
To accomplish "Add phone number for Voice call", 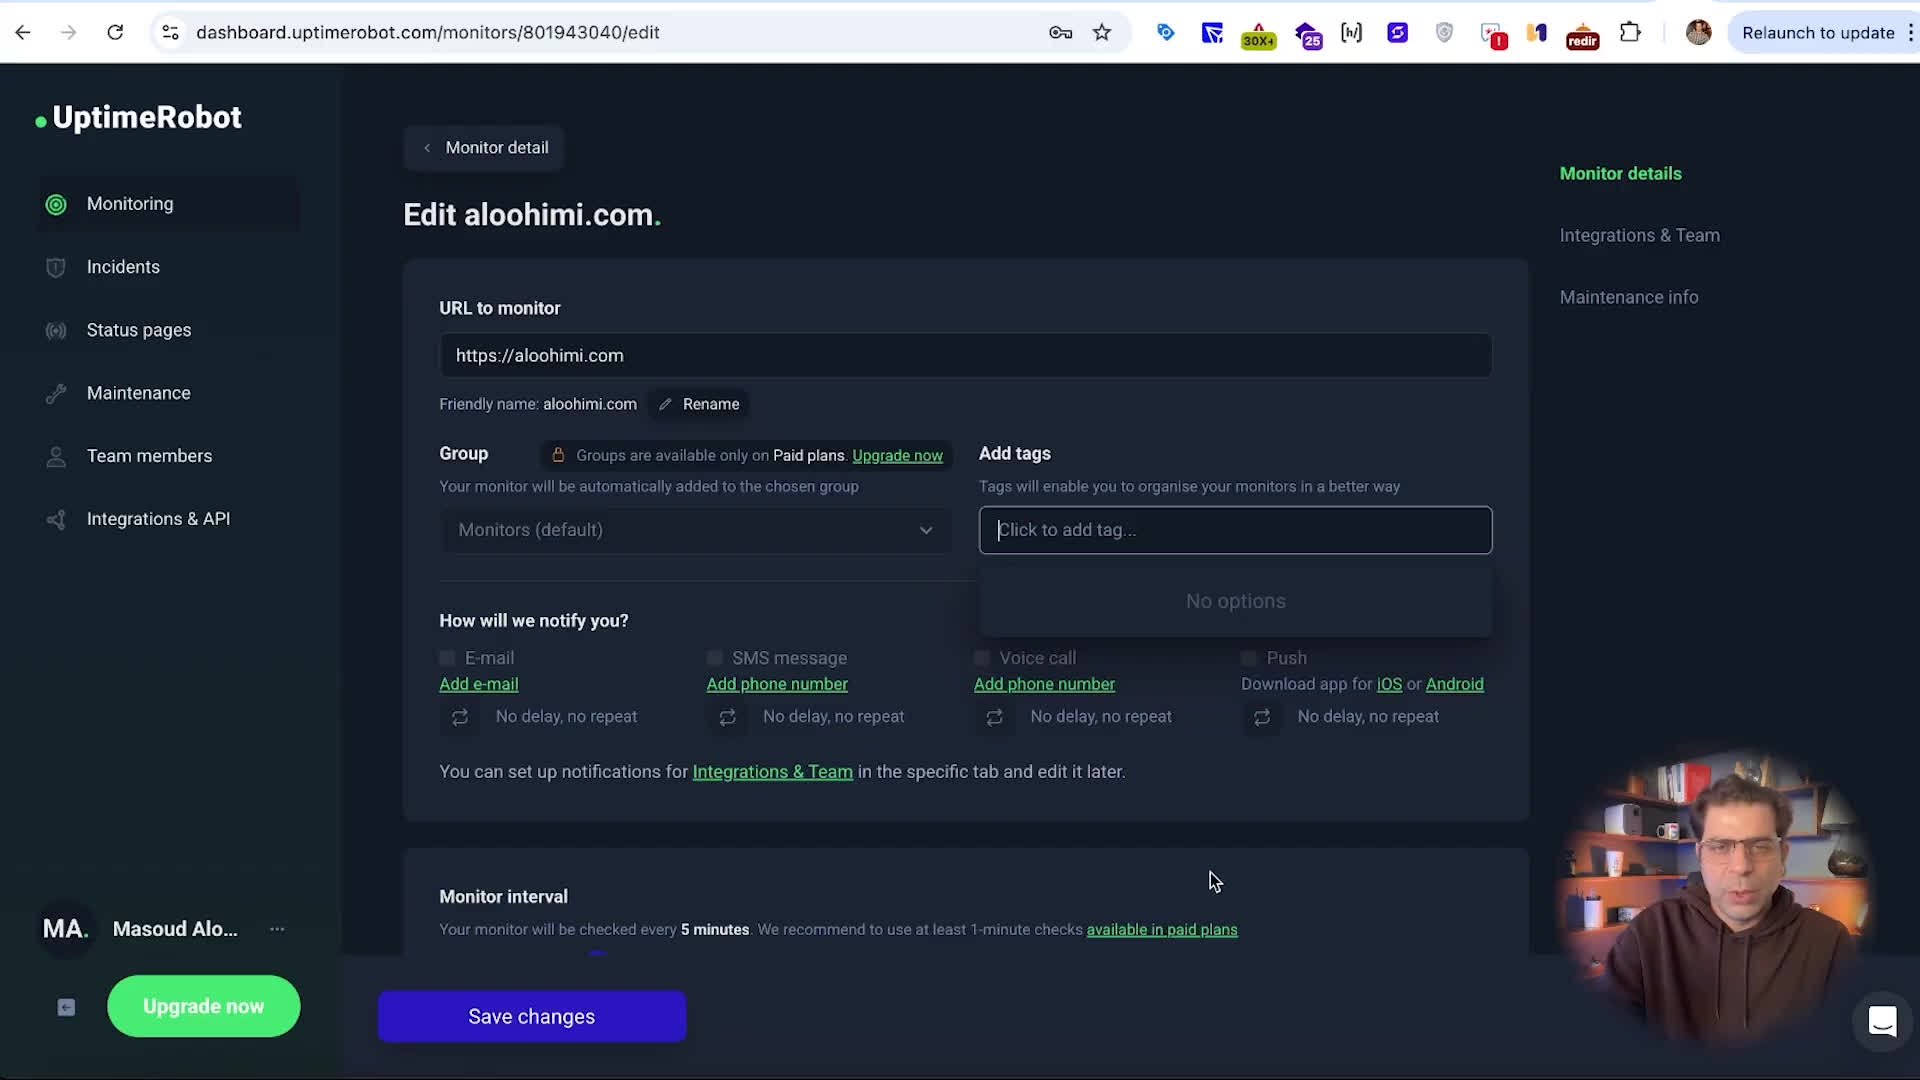I will point(1044,685).
